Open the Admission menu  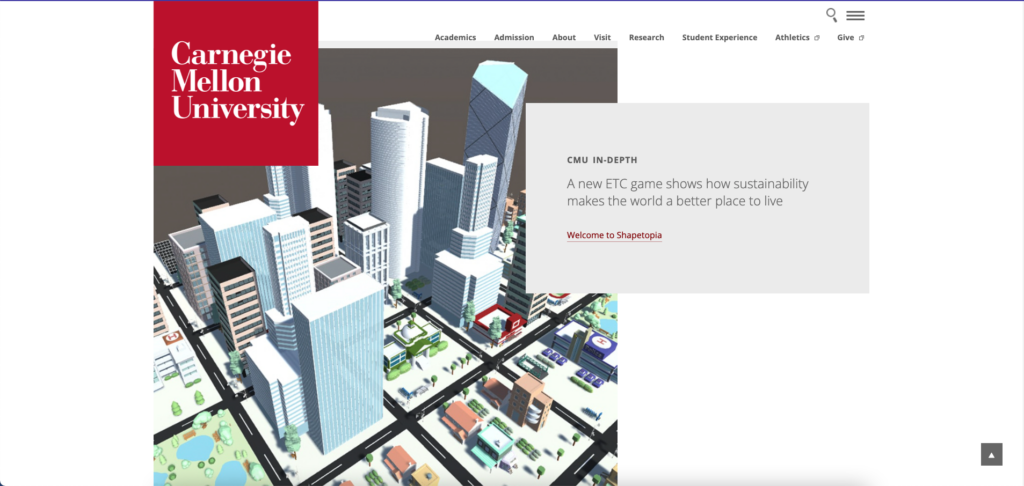514,37
